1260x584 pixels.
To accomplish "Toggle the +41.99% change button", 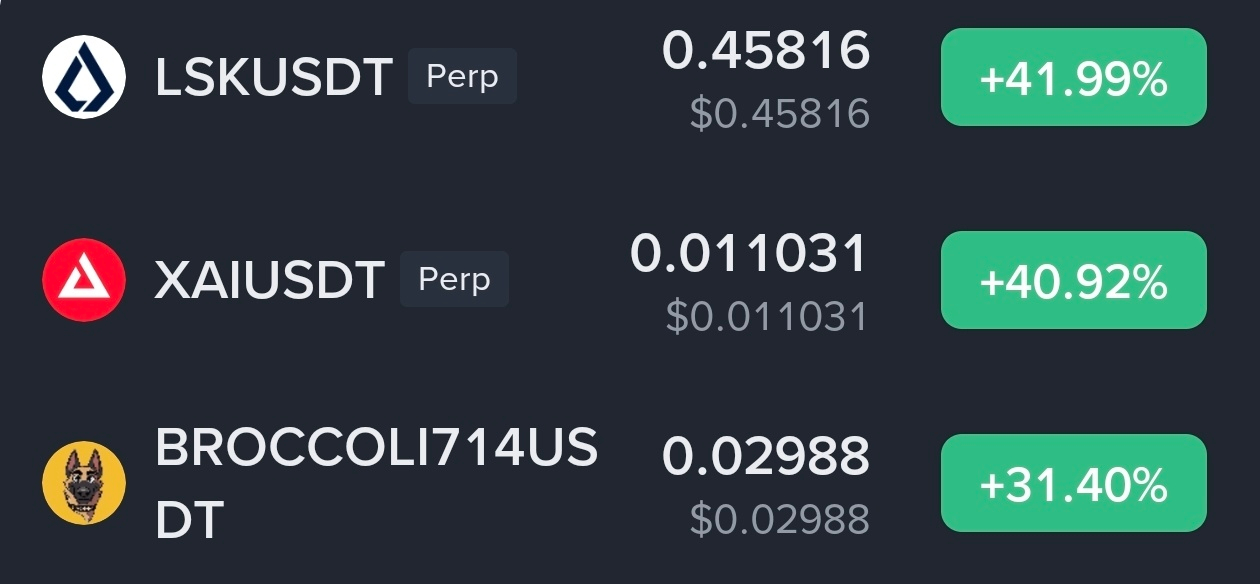I will pos(1074,77).
